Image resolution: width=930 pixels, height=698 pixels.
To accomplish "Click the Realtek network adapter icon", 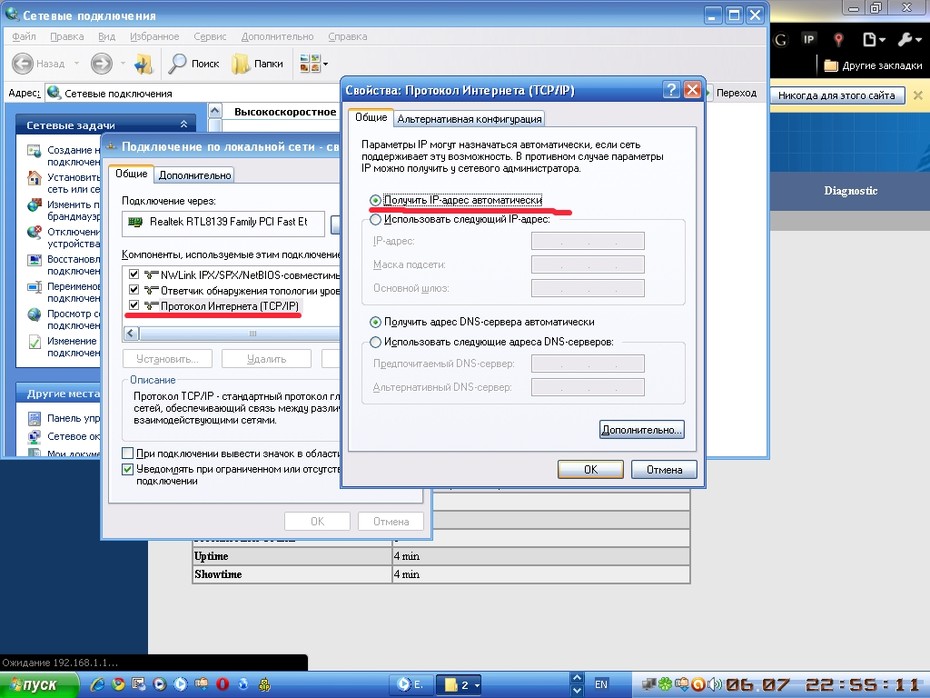I will 135,222.
